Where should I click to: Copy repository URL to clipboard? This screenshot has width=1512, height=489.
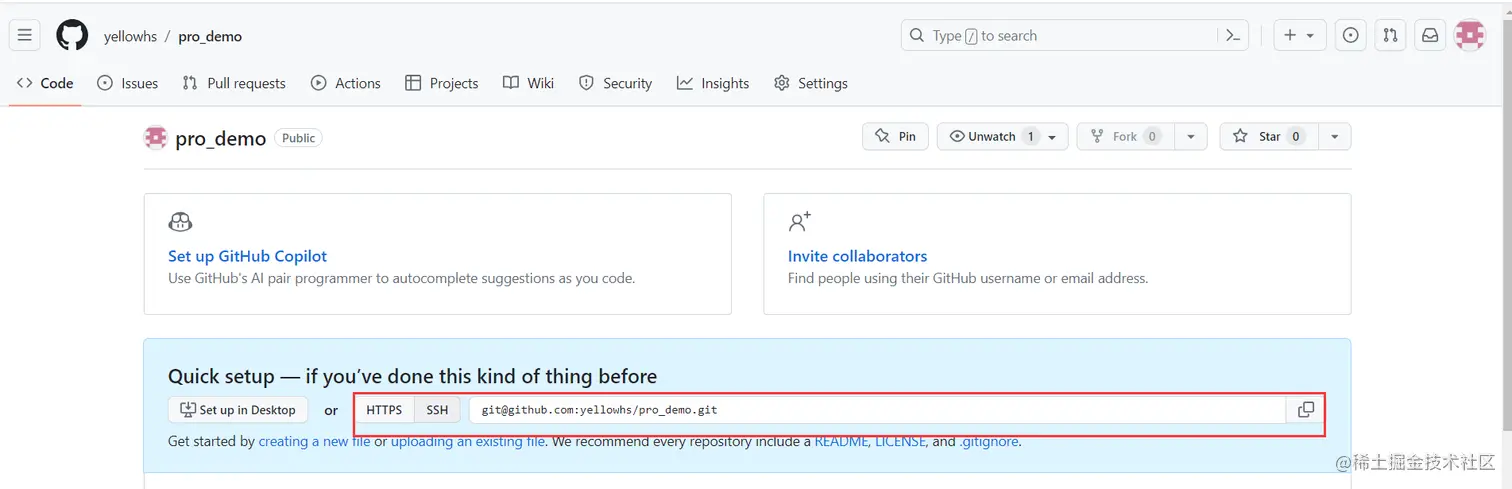(1305, 410)
